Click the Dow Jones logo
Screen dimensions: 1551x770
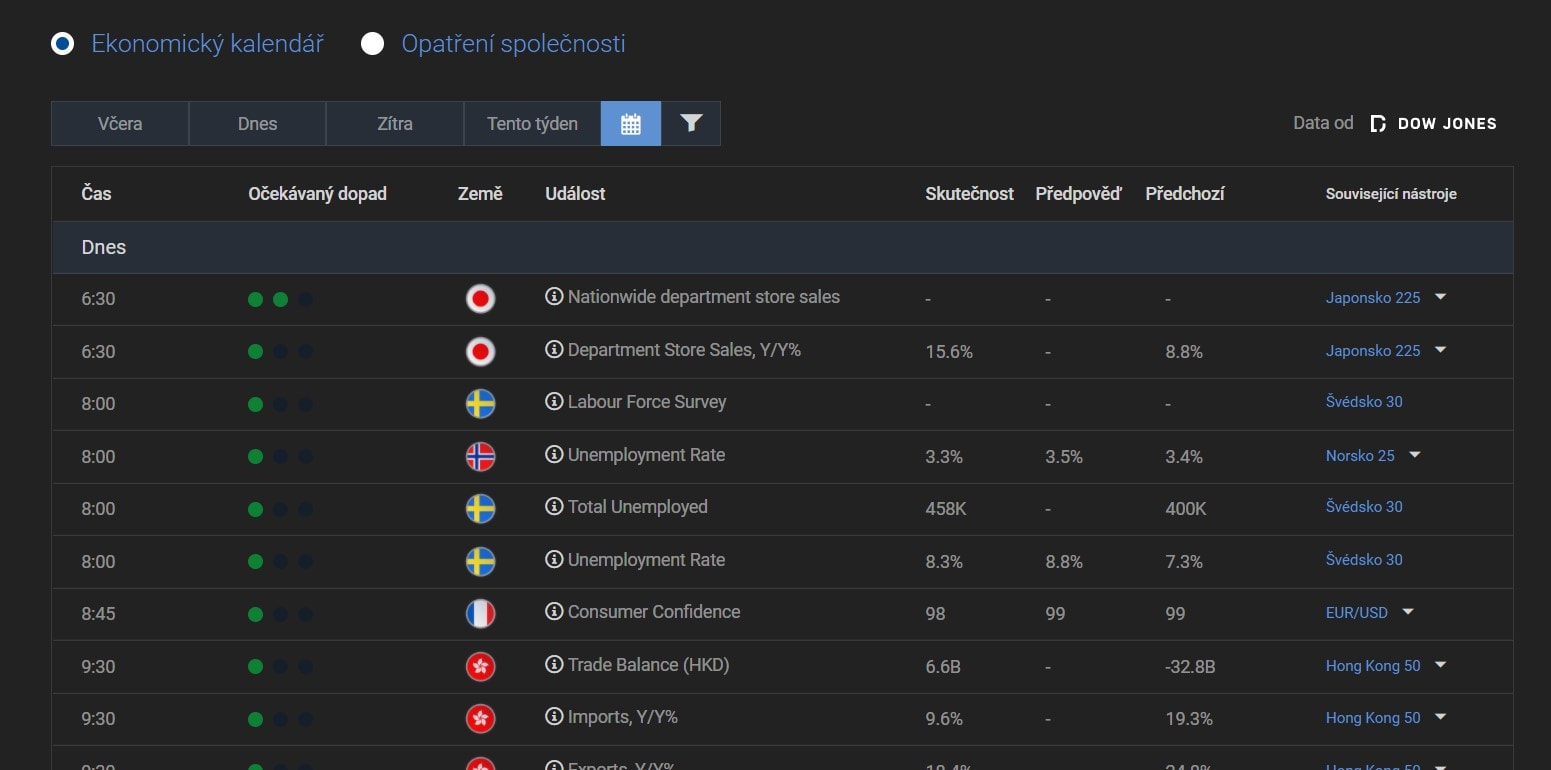point(1433,124)
